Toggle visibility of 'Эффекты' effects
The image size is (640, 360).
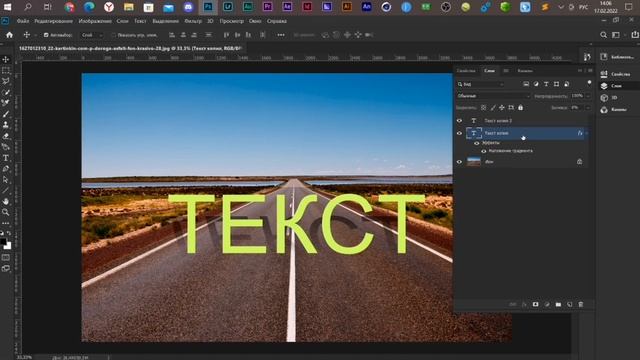coord(476,143)
